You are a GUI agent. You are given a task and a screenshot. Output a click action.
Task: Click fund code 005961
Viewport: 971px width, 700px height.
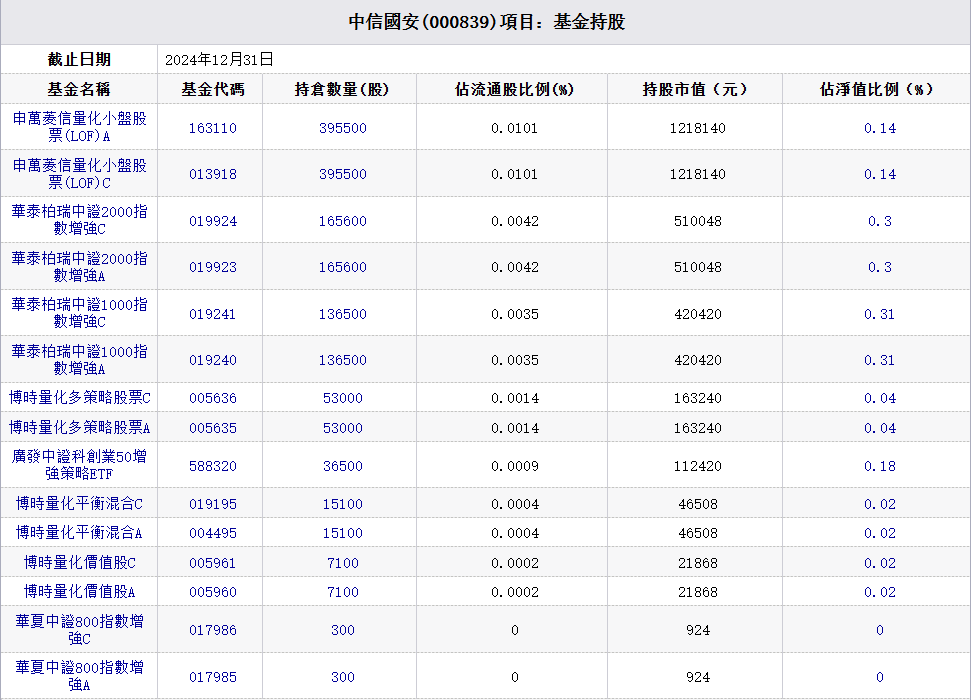212,563
